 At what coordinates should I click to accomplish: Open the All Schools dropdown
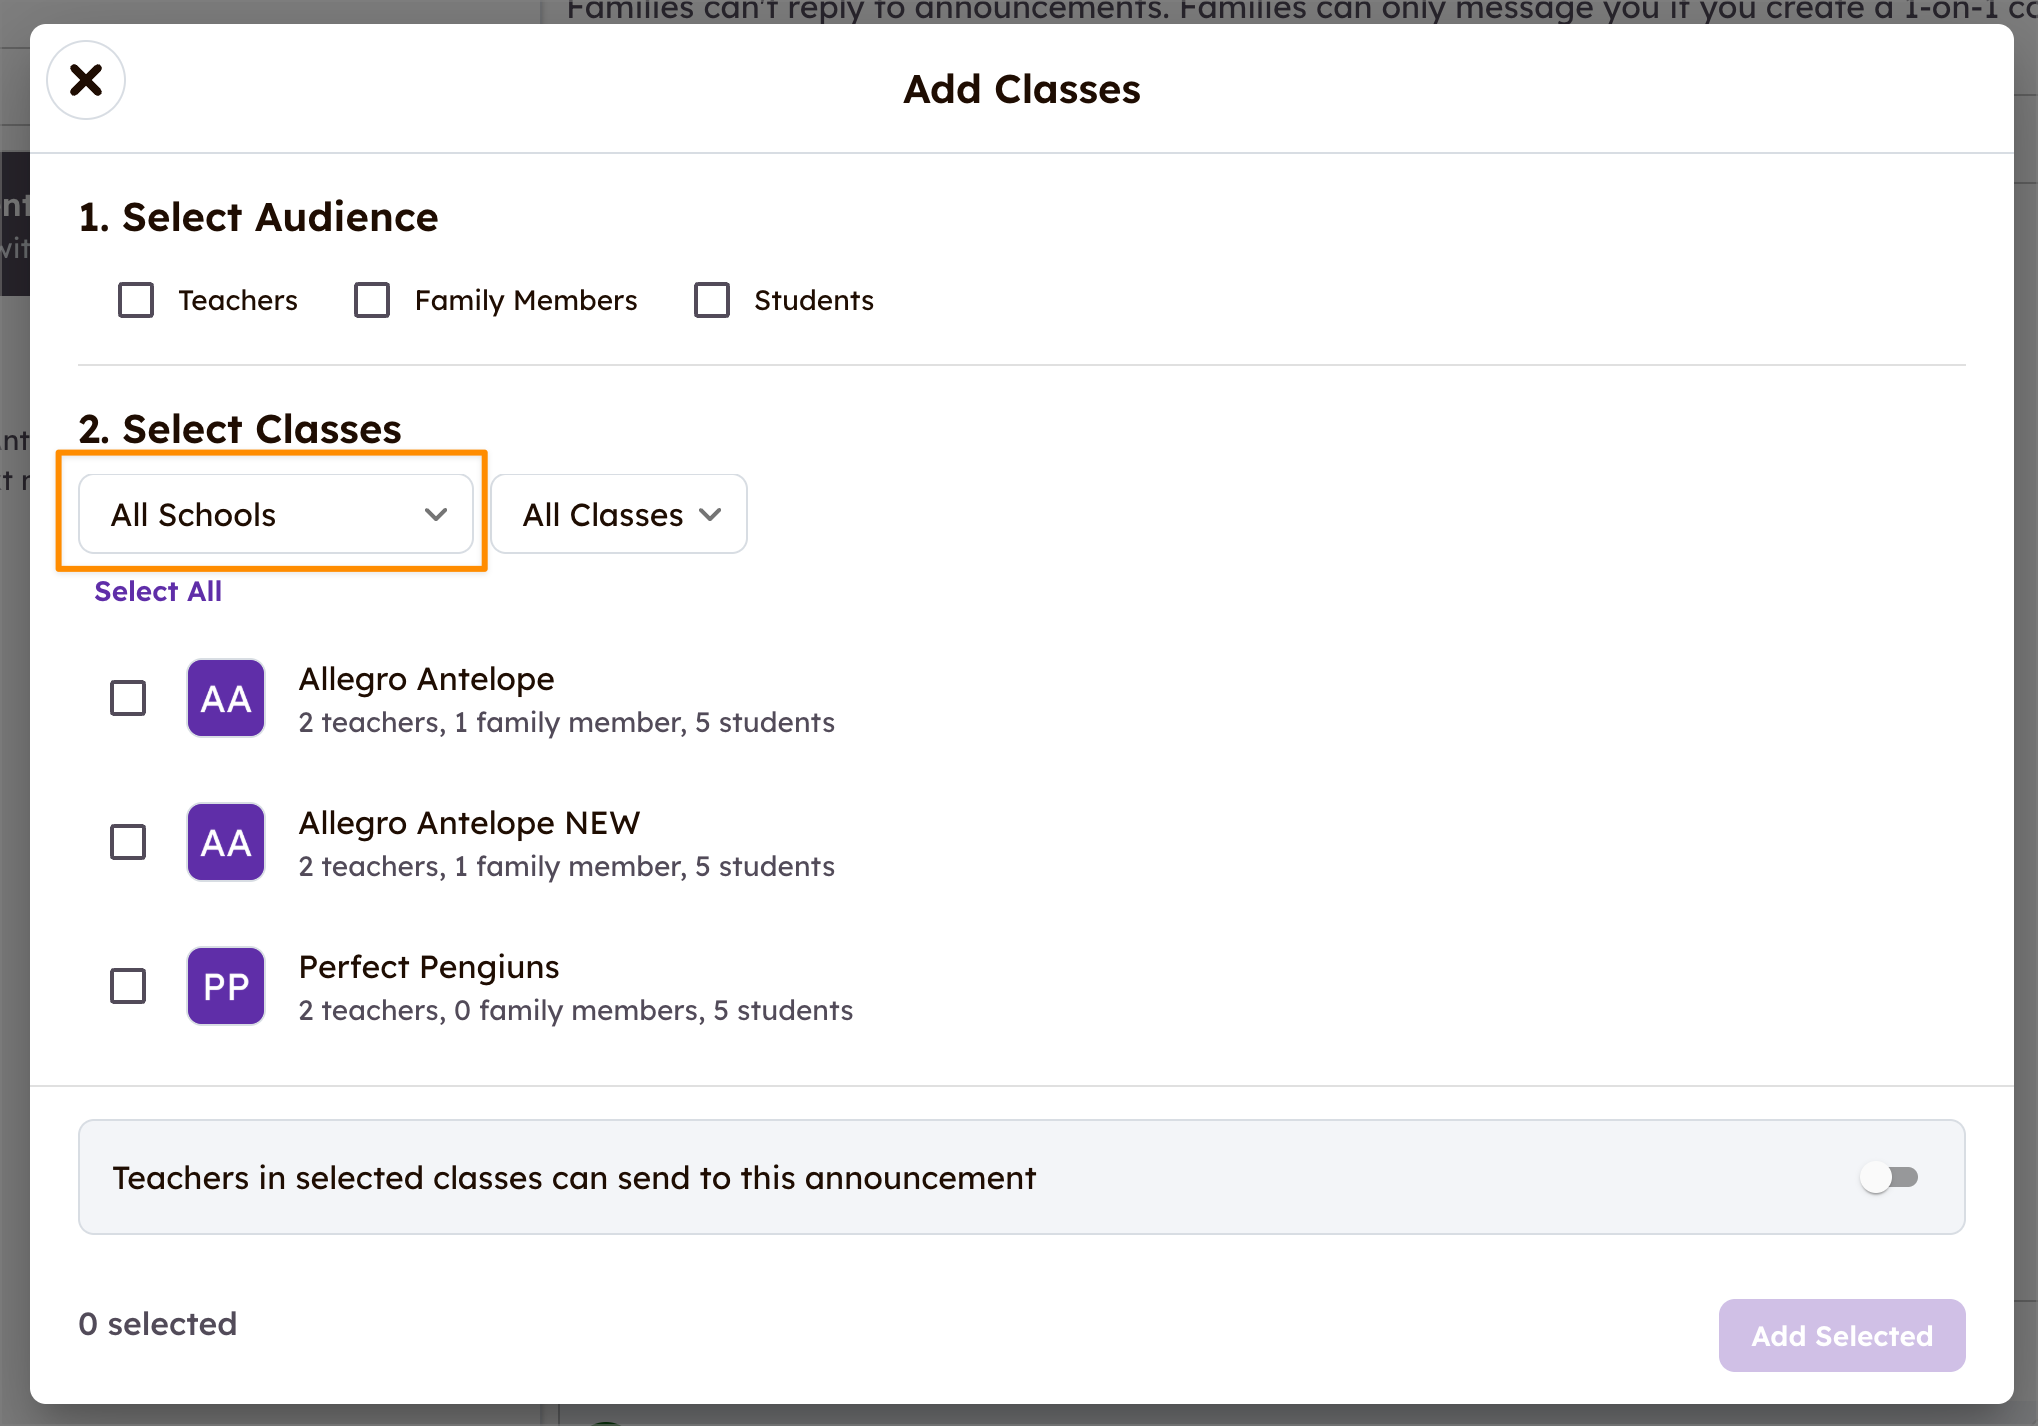[276, 514]
